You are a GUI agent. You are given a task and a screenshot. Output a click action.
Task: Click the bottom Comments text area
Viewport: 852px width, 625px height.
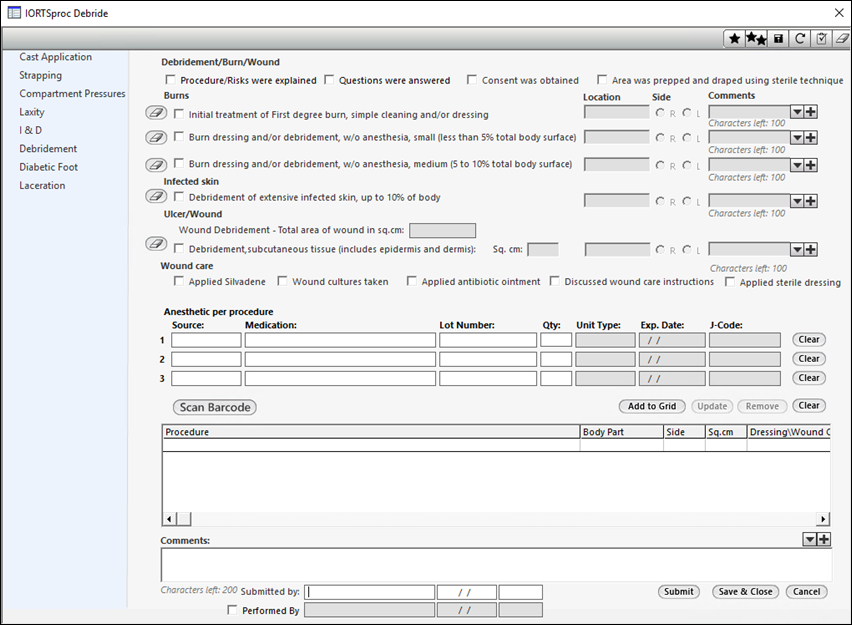[496, 564]
